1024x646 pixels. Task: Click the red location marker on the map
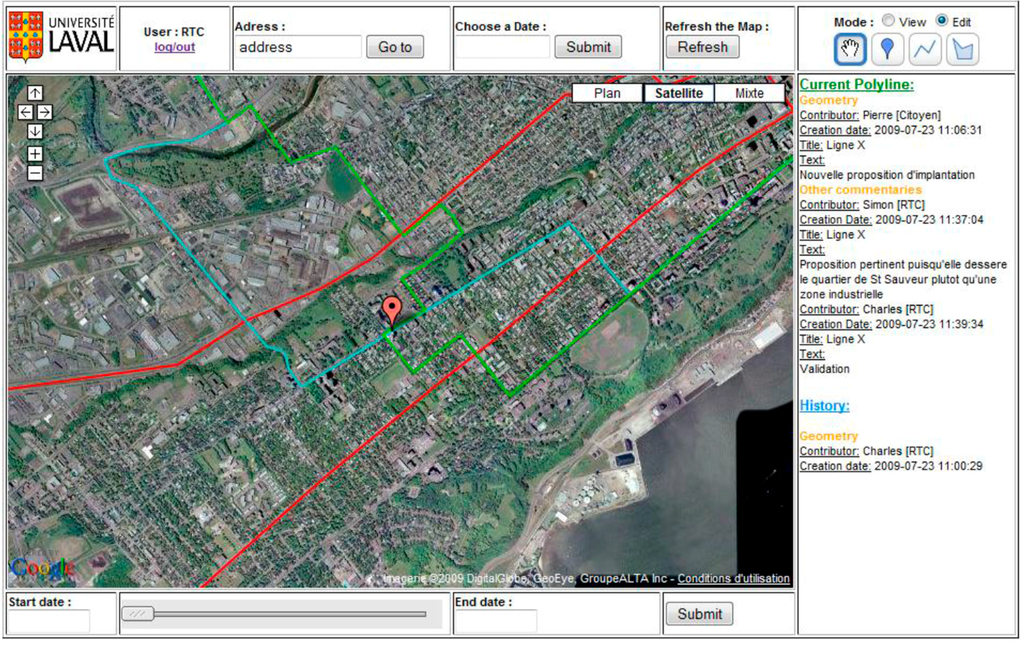click(392, 310)
